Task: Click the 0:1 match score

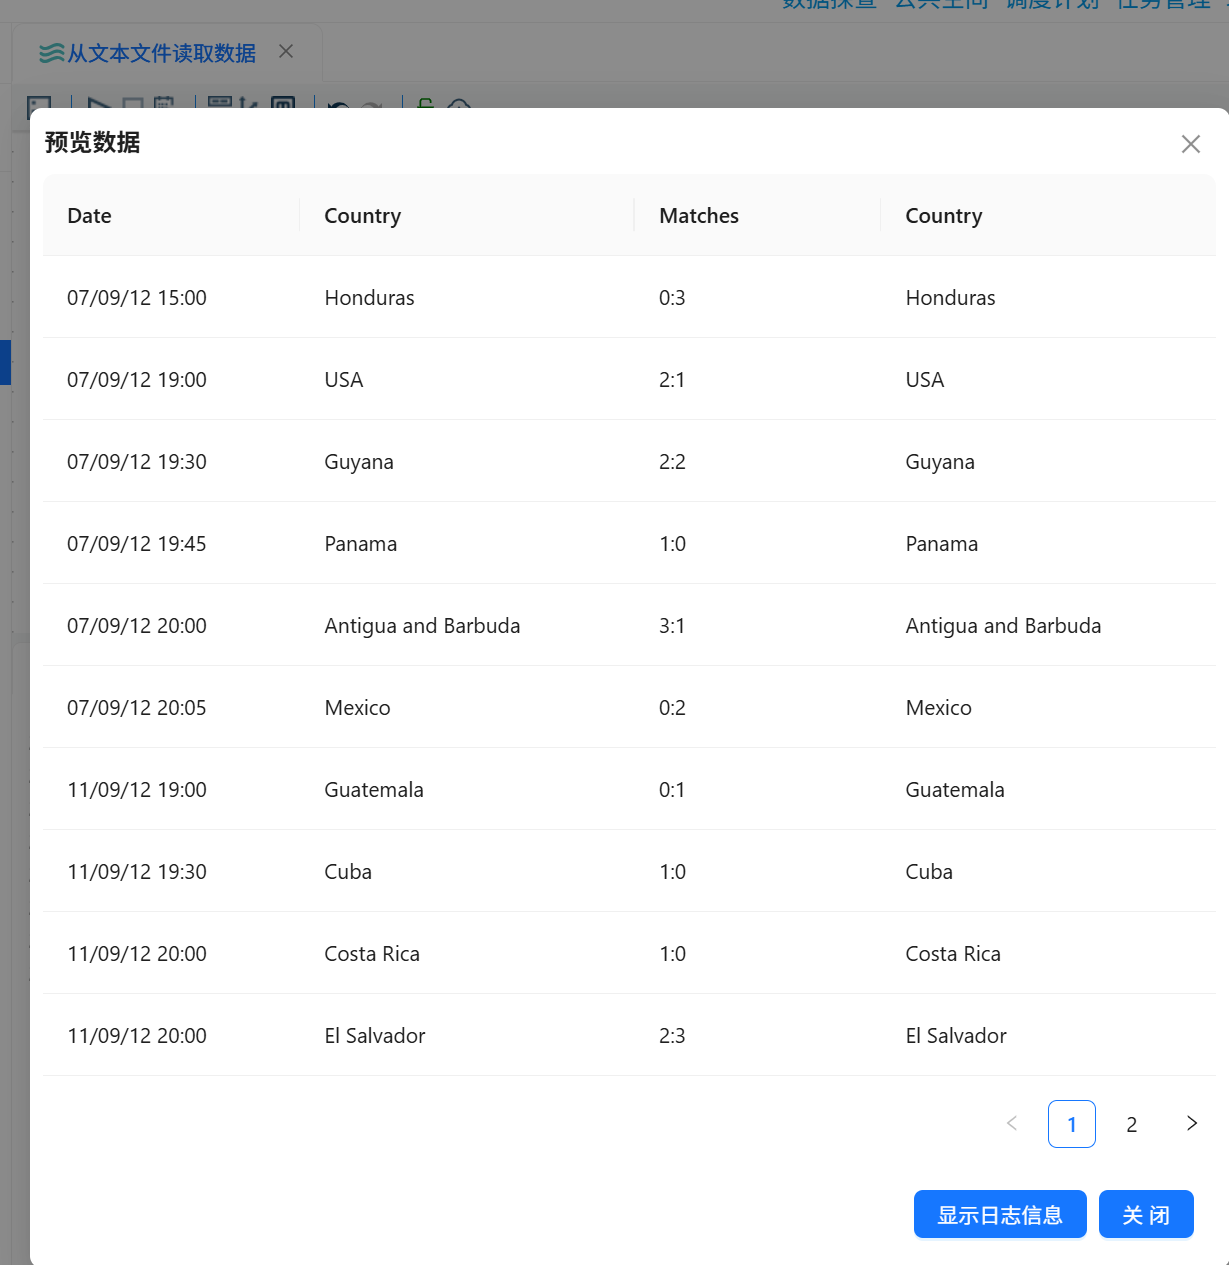Action: pyautogui.click(x=672, y=790)
